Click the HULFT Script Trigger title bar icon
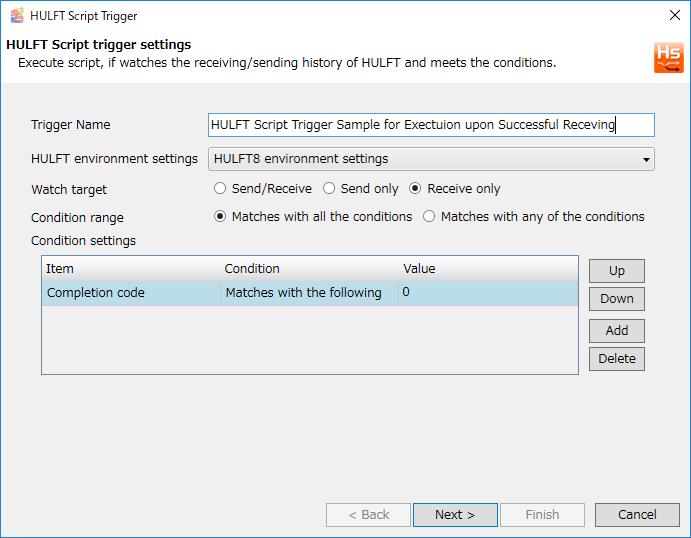The height and width of the screenshot is (538, 691). tap(17, 15)
